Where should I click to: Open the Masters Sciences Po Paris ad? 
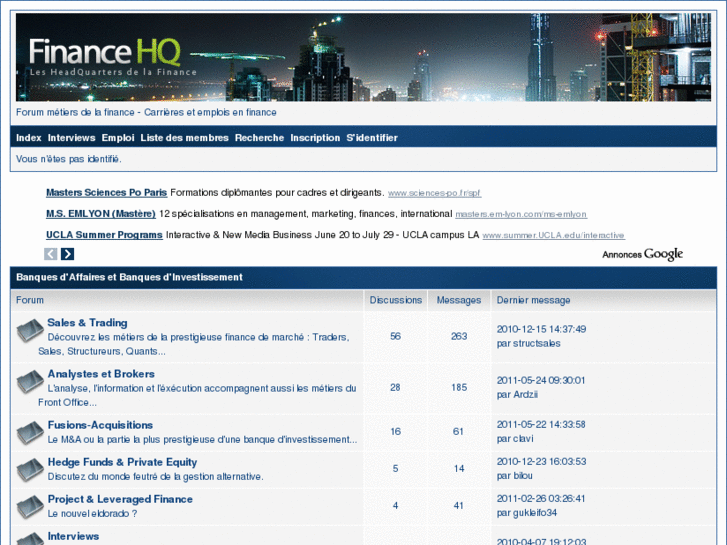click(x=107, y=192)
